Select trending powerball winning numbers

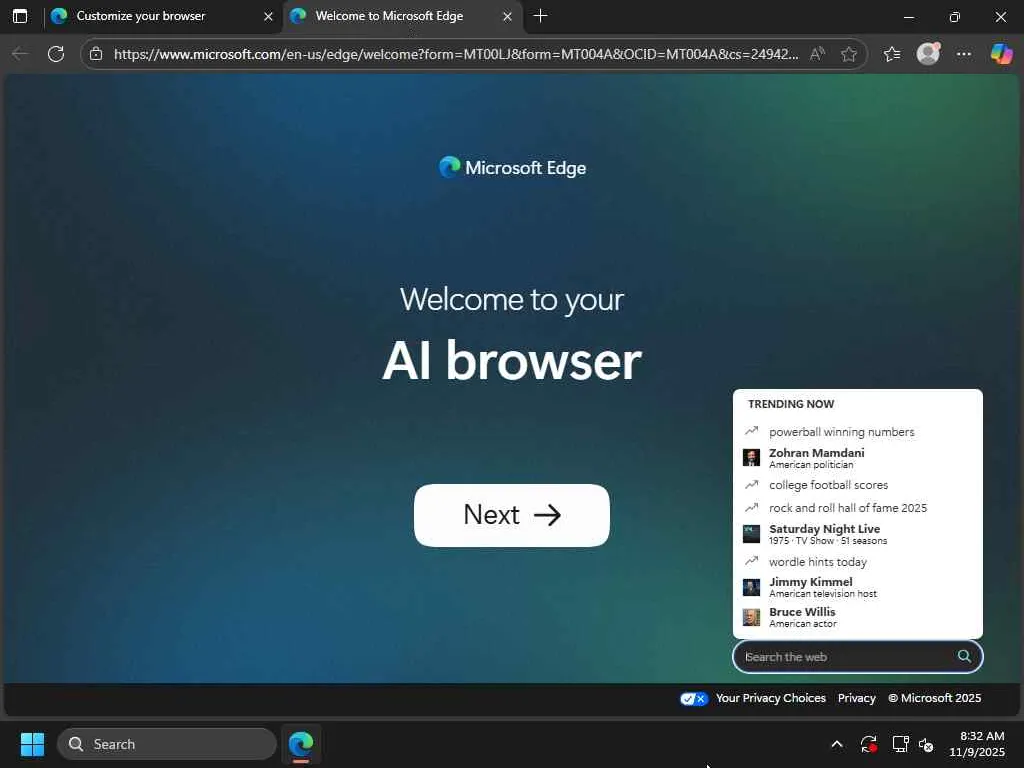pyautogui.click(x=857, y=432)
